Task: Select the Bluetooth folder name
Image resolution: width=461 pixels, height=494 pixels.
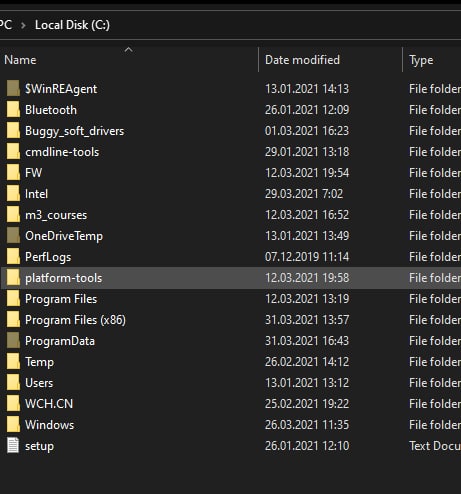Action: coord(51,110)
